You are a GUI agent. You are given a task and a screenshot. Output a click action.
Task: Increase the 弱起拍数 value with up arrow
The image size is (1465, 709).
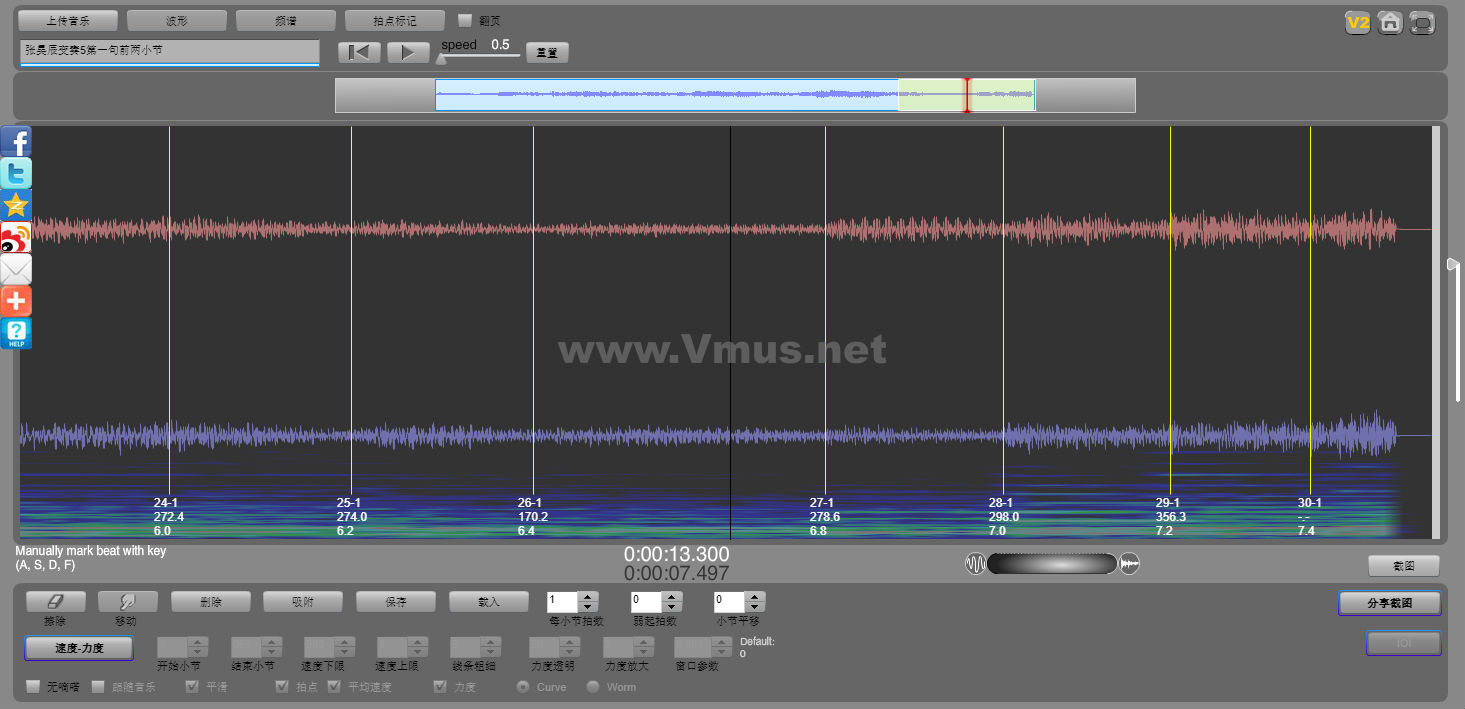point(672,597)
